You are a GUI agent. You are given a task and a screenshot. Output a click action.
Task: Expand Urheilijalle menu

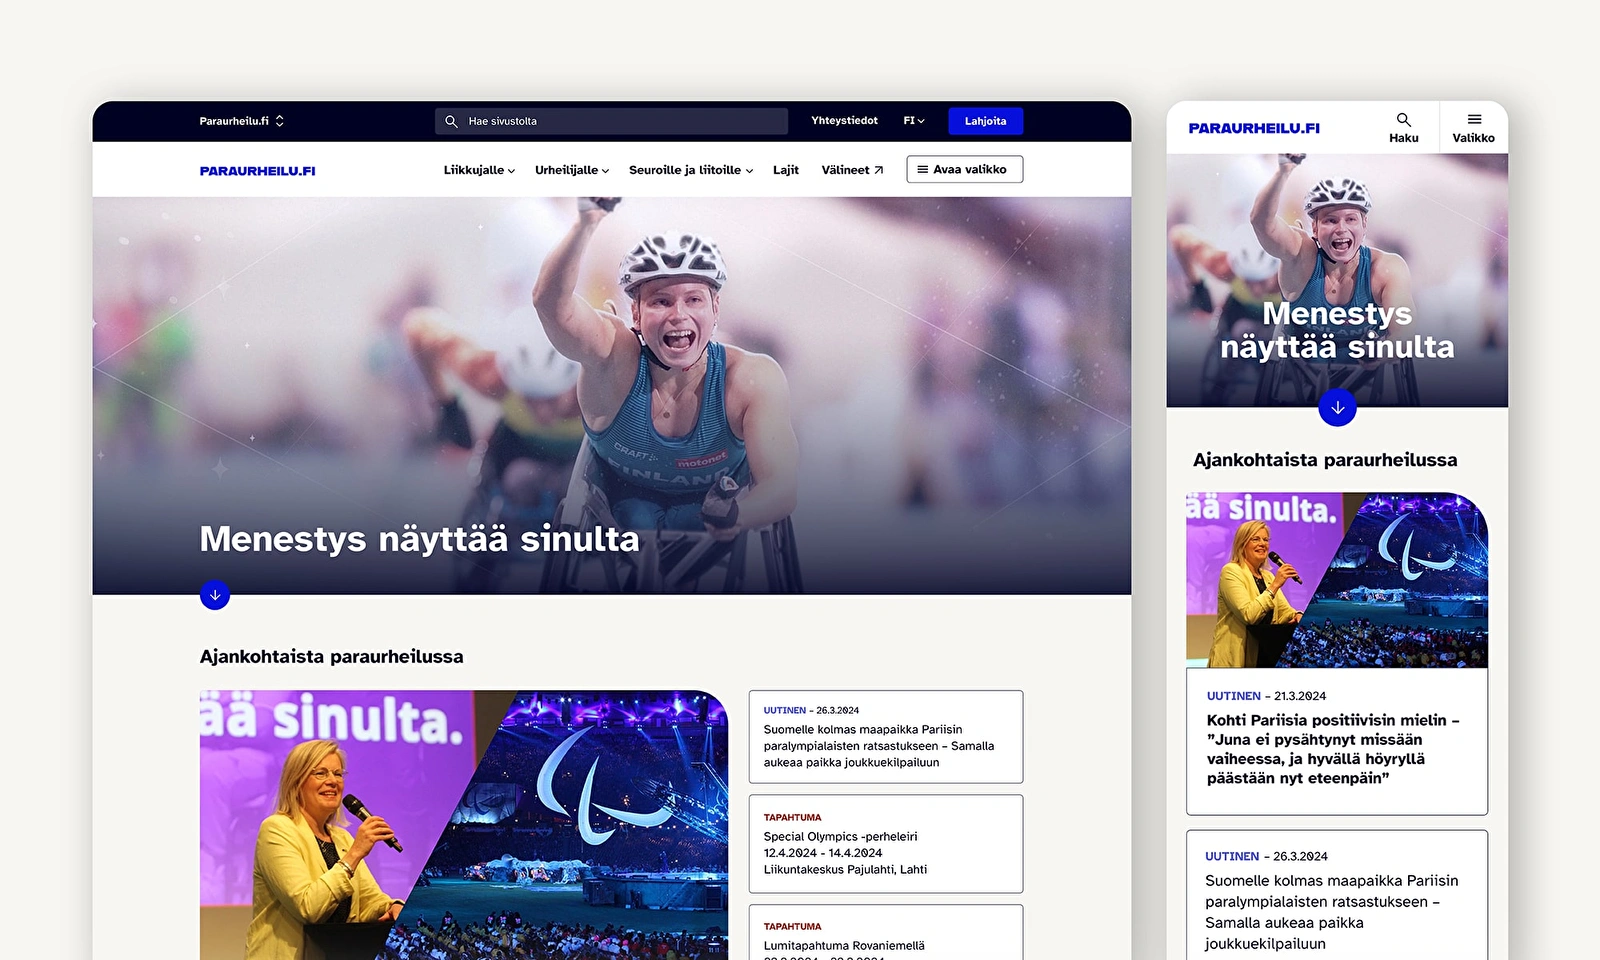click(x=572, y=170)
